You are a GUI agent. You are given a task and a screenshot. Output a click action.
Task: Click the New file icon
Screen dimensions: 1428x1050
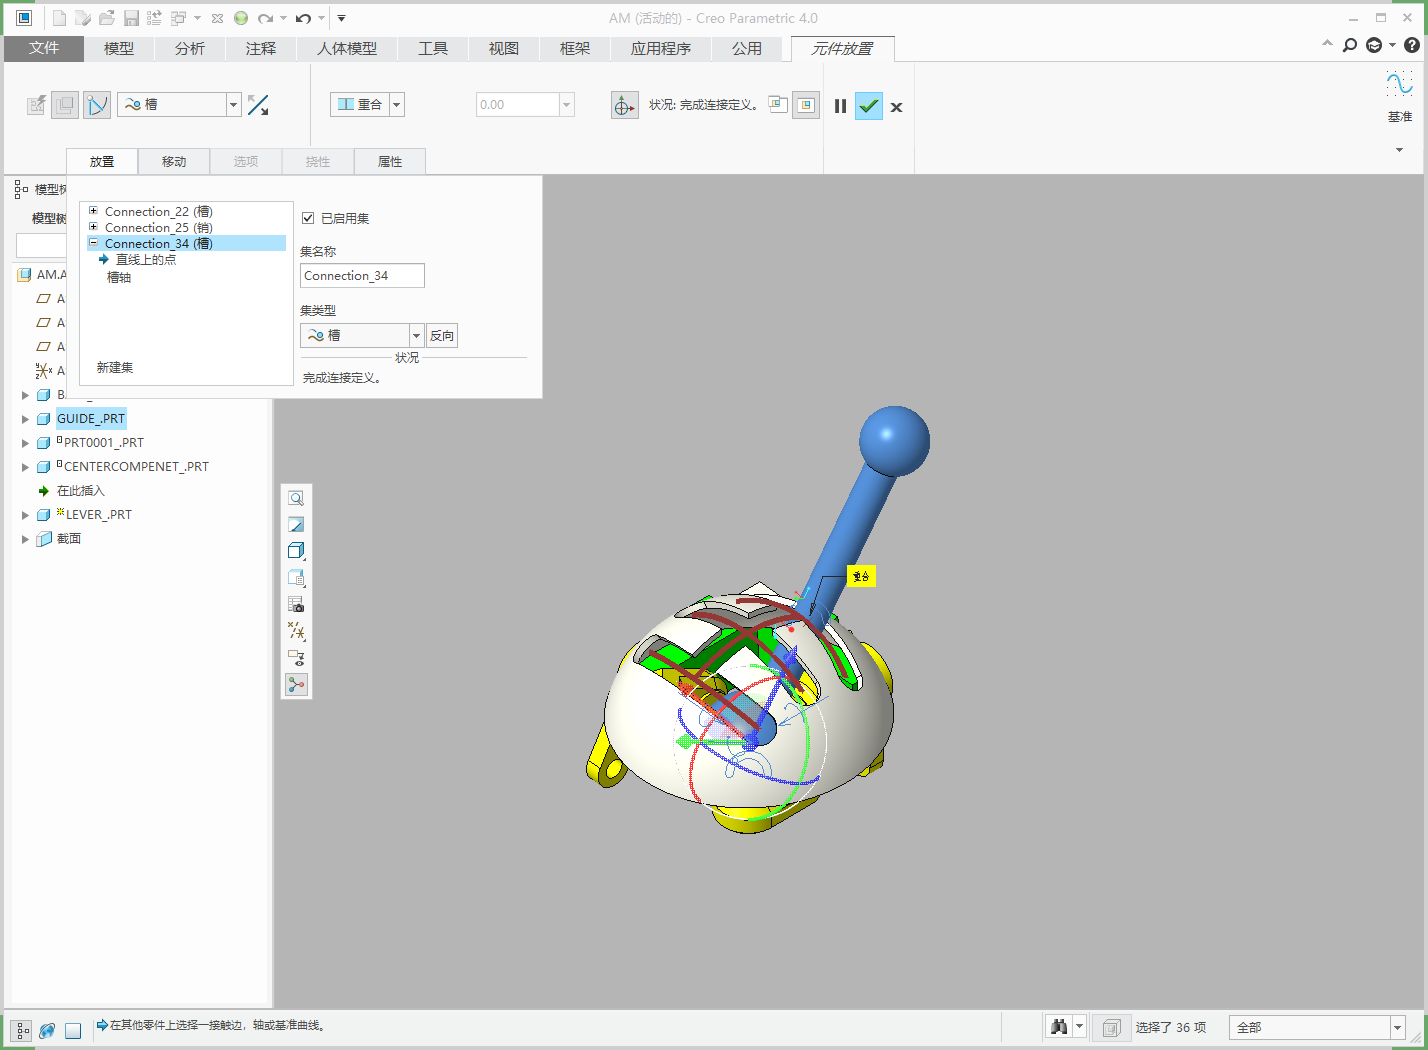pos(59,18)
